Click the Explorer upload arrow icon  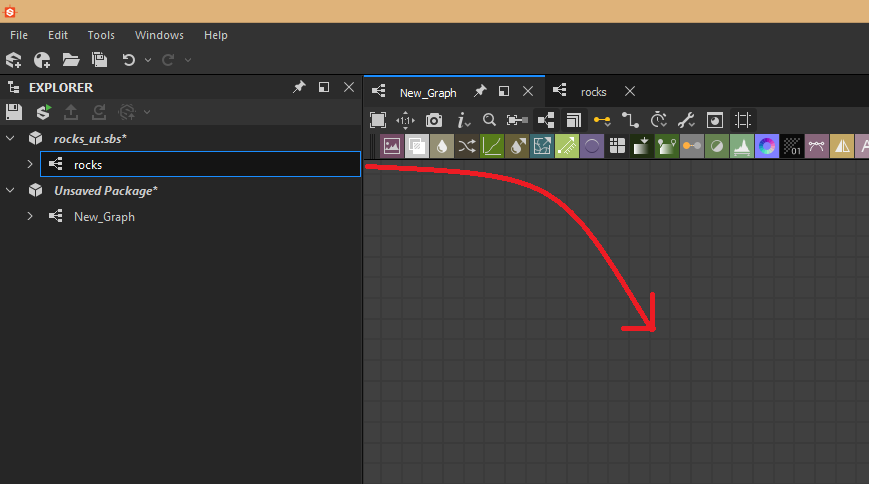tap(71, 112)
